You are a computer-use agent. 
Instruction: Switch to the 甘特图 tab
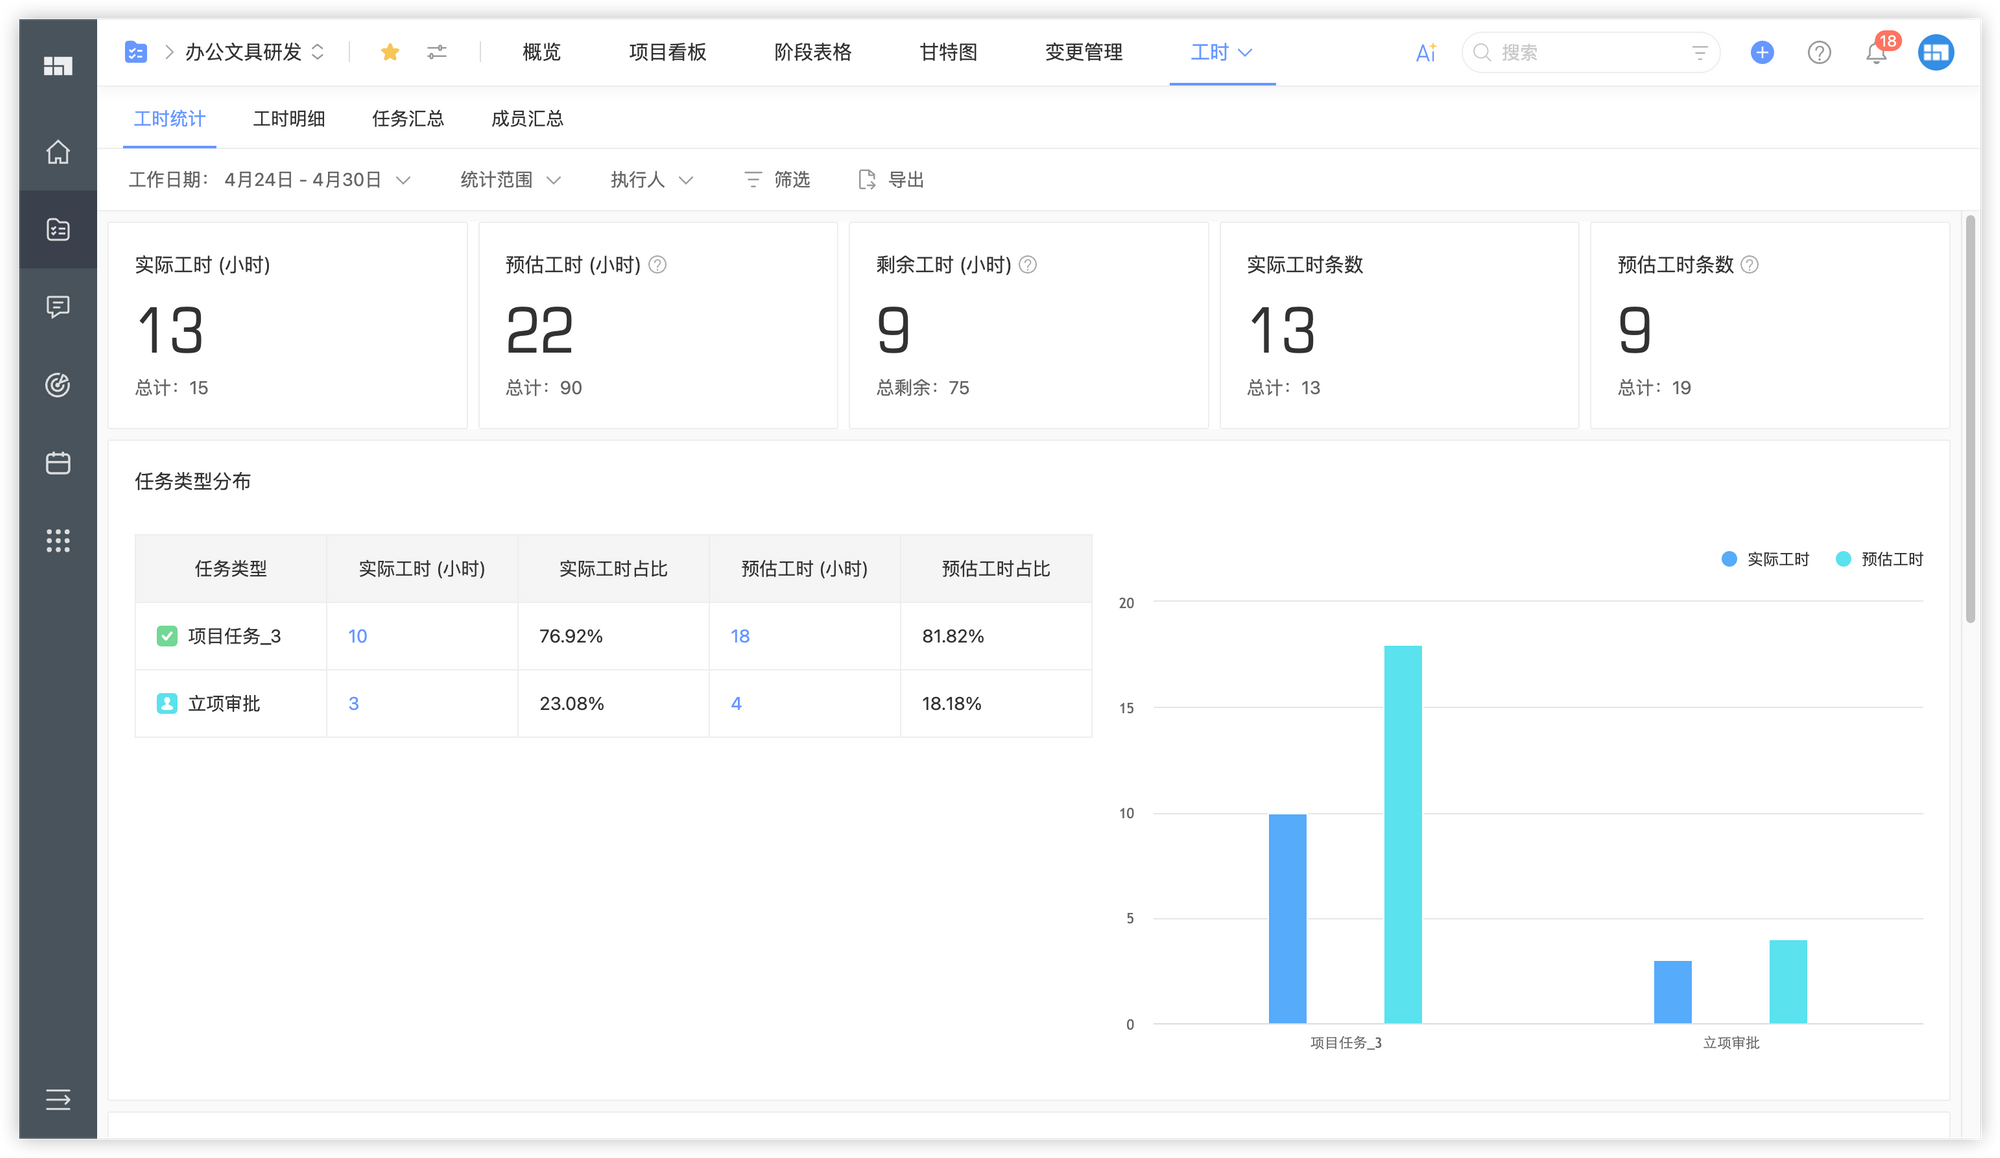(946, 52)
